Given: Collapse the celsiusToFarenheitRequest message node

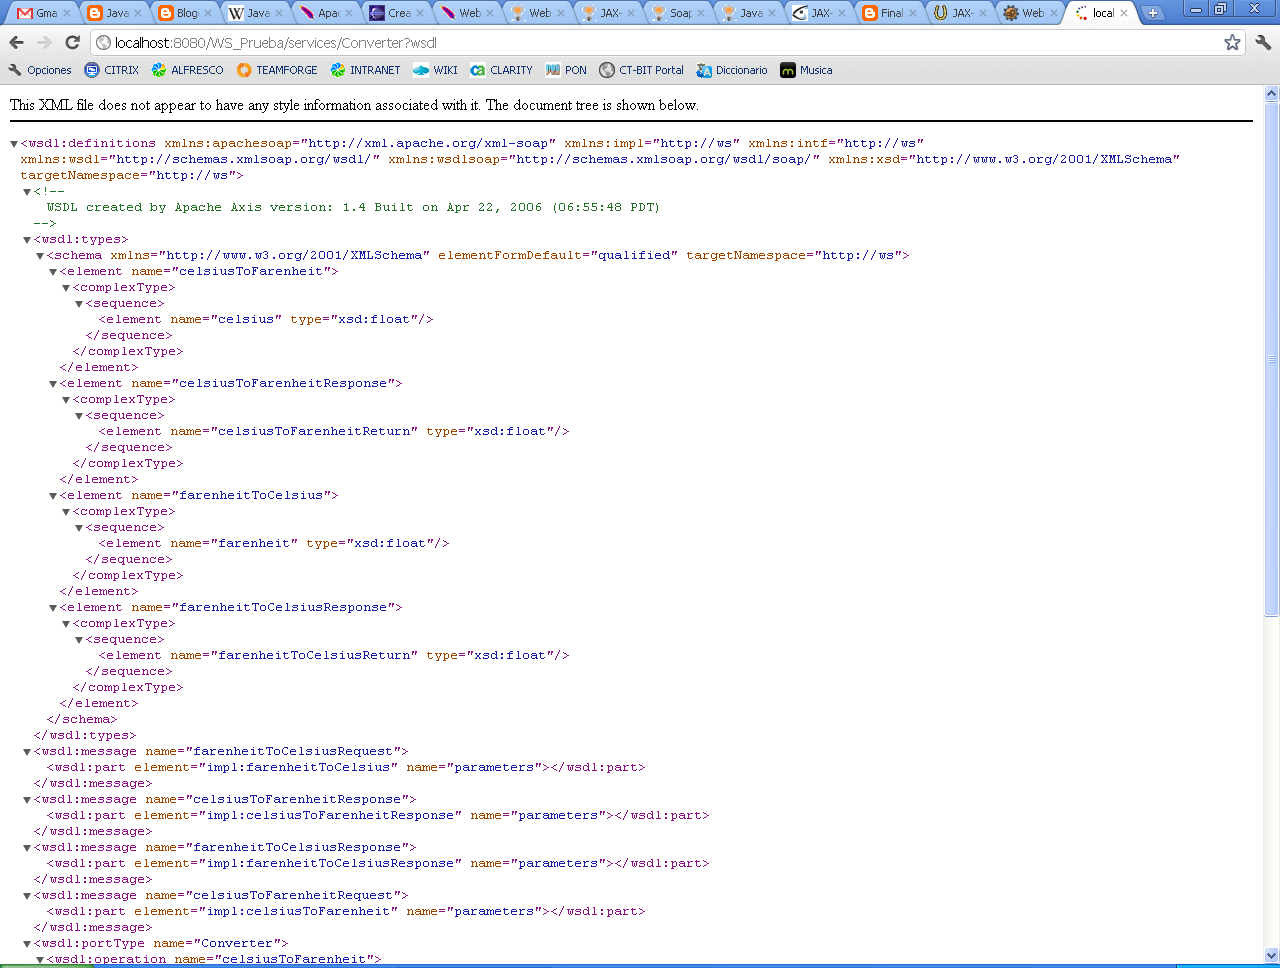Looking at the screenshot, I should (27, 896).
